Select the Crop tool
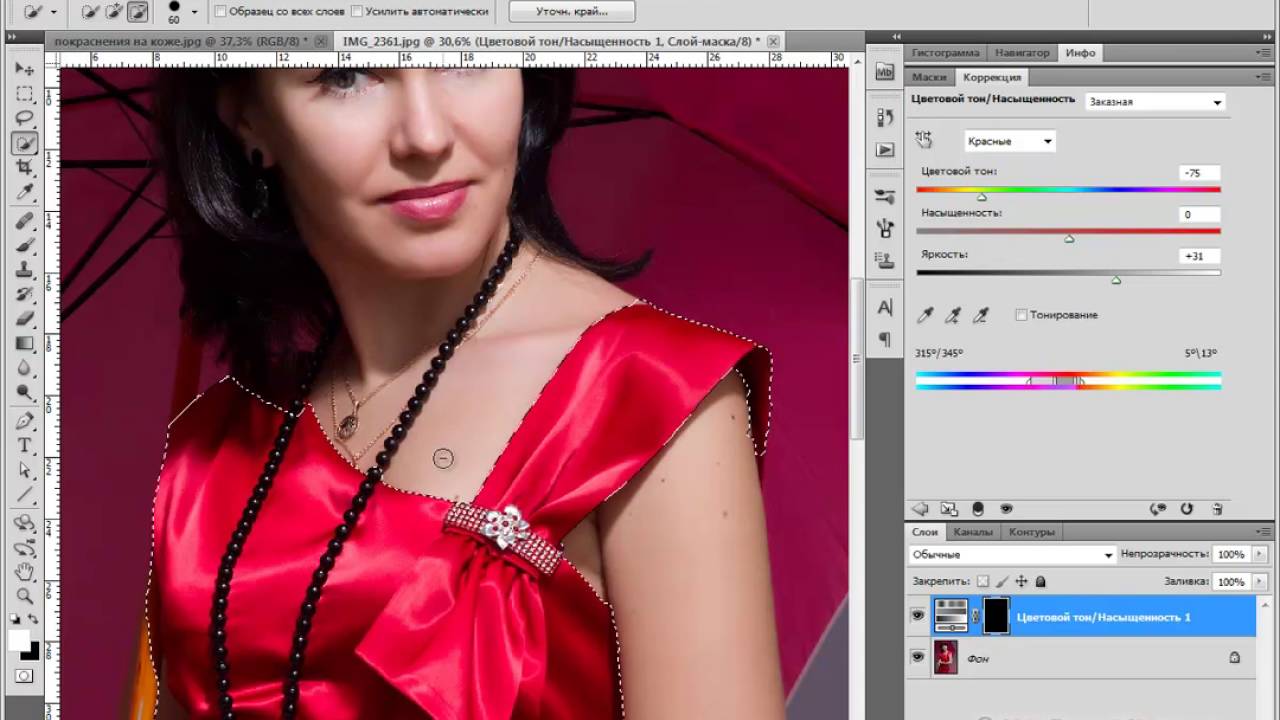Viewport: 1280px width, 720px height. pyautogui.click(x=25, y=168)
